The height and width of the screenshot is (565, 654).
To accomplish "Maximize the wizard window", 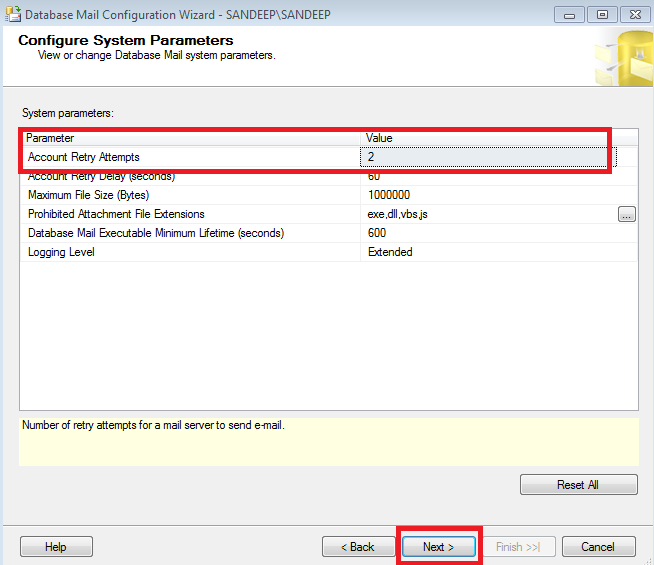I will 602,15.
